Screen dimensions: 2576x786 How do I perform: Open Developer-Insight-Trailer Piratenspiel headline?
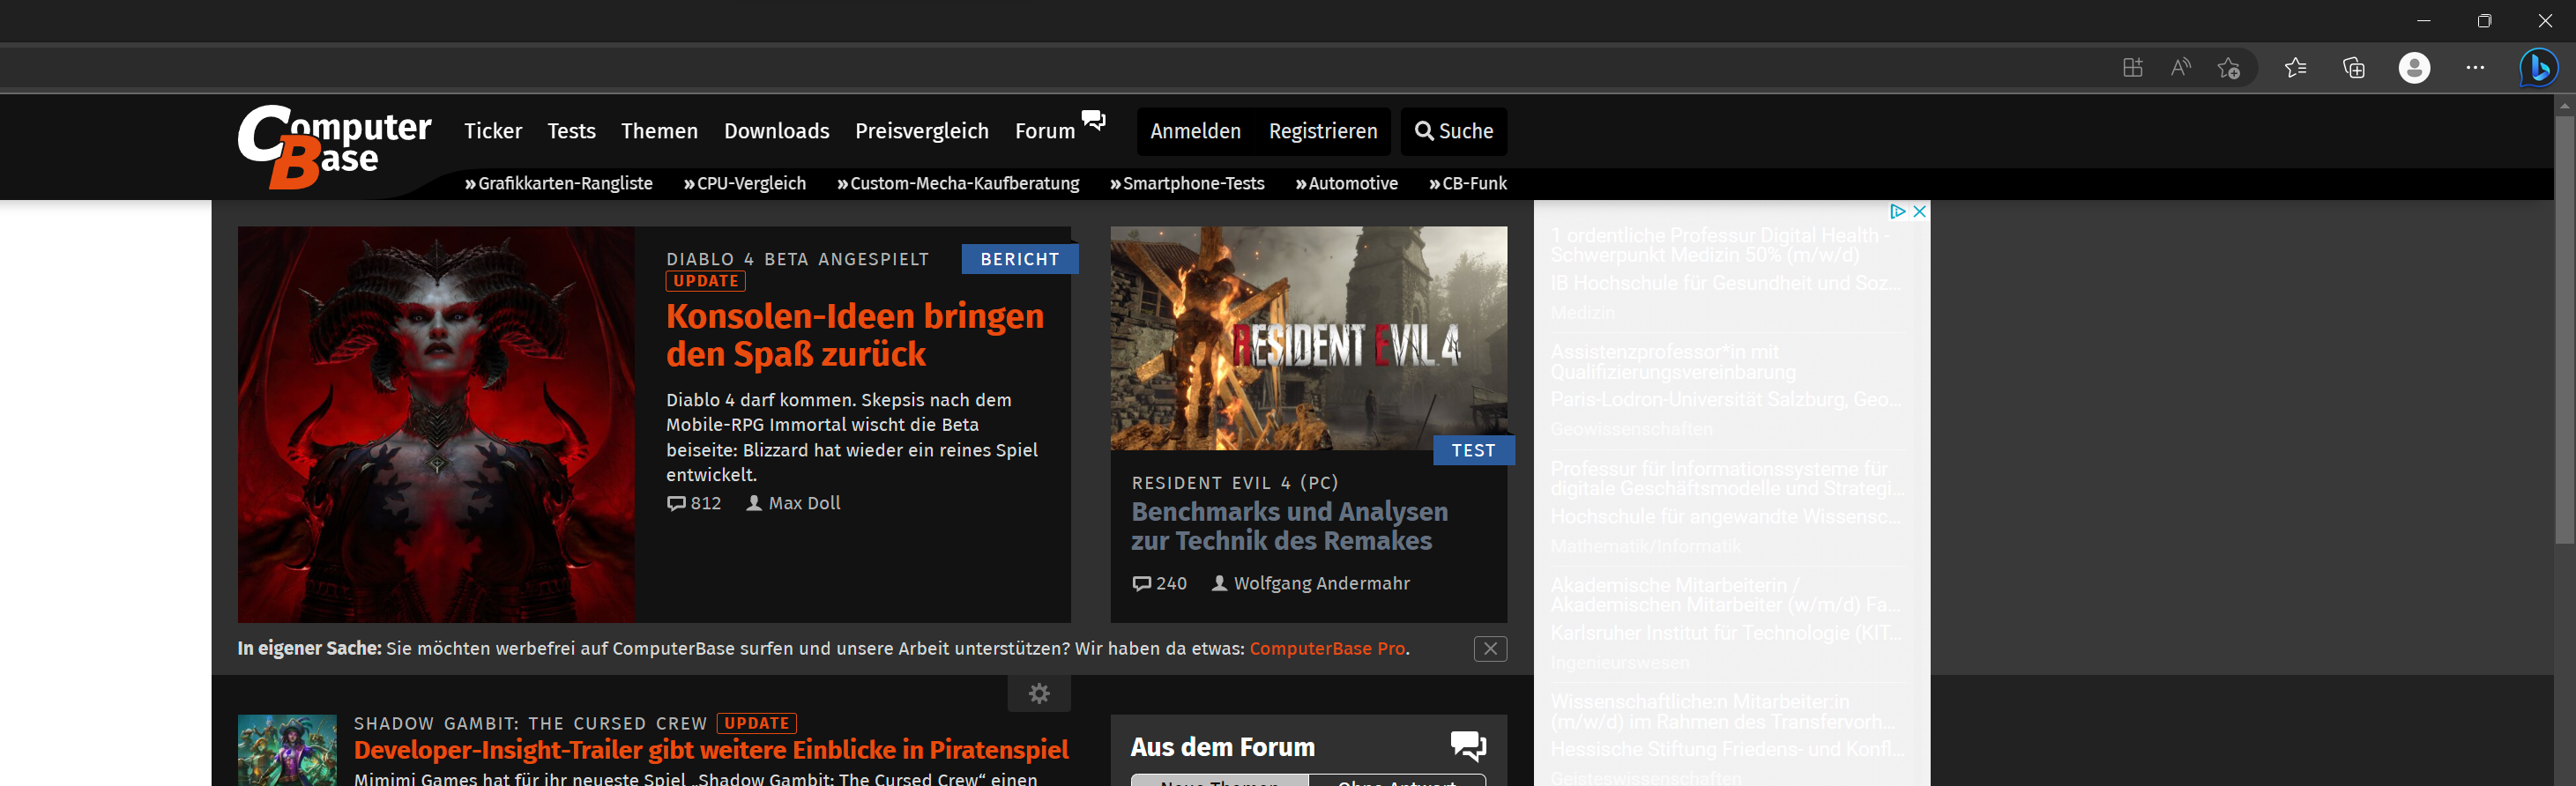(711, 750)
